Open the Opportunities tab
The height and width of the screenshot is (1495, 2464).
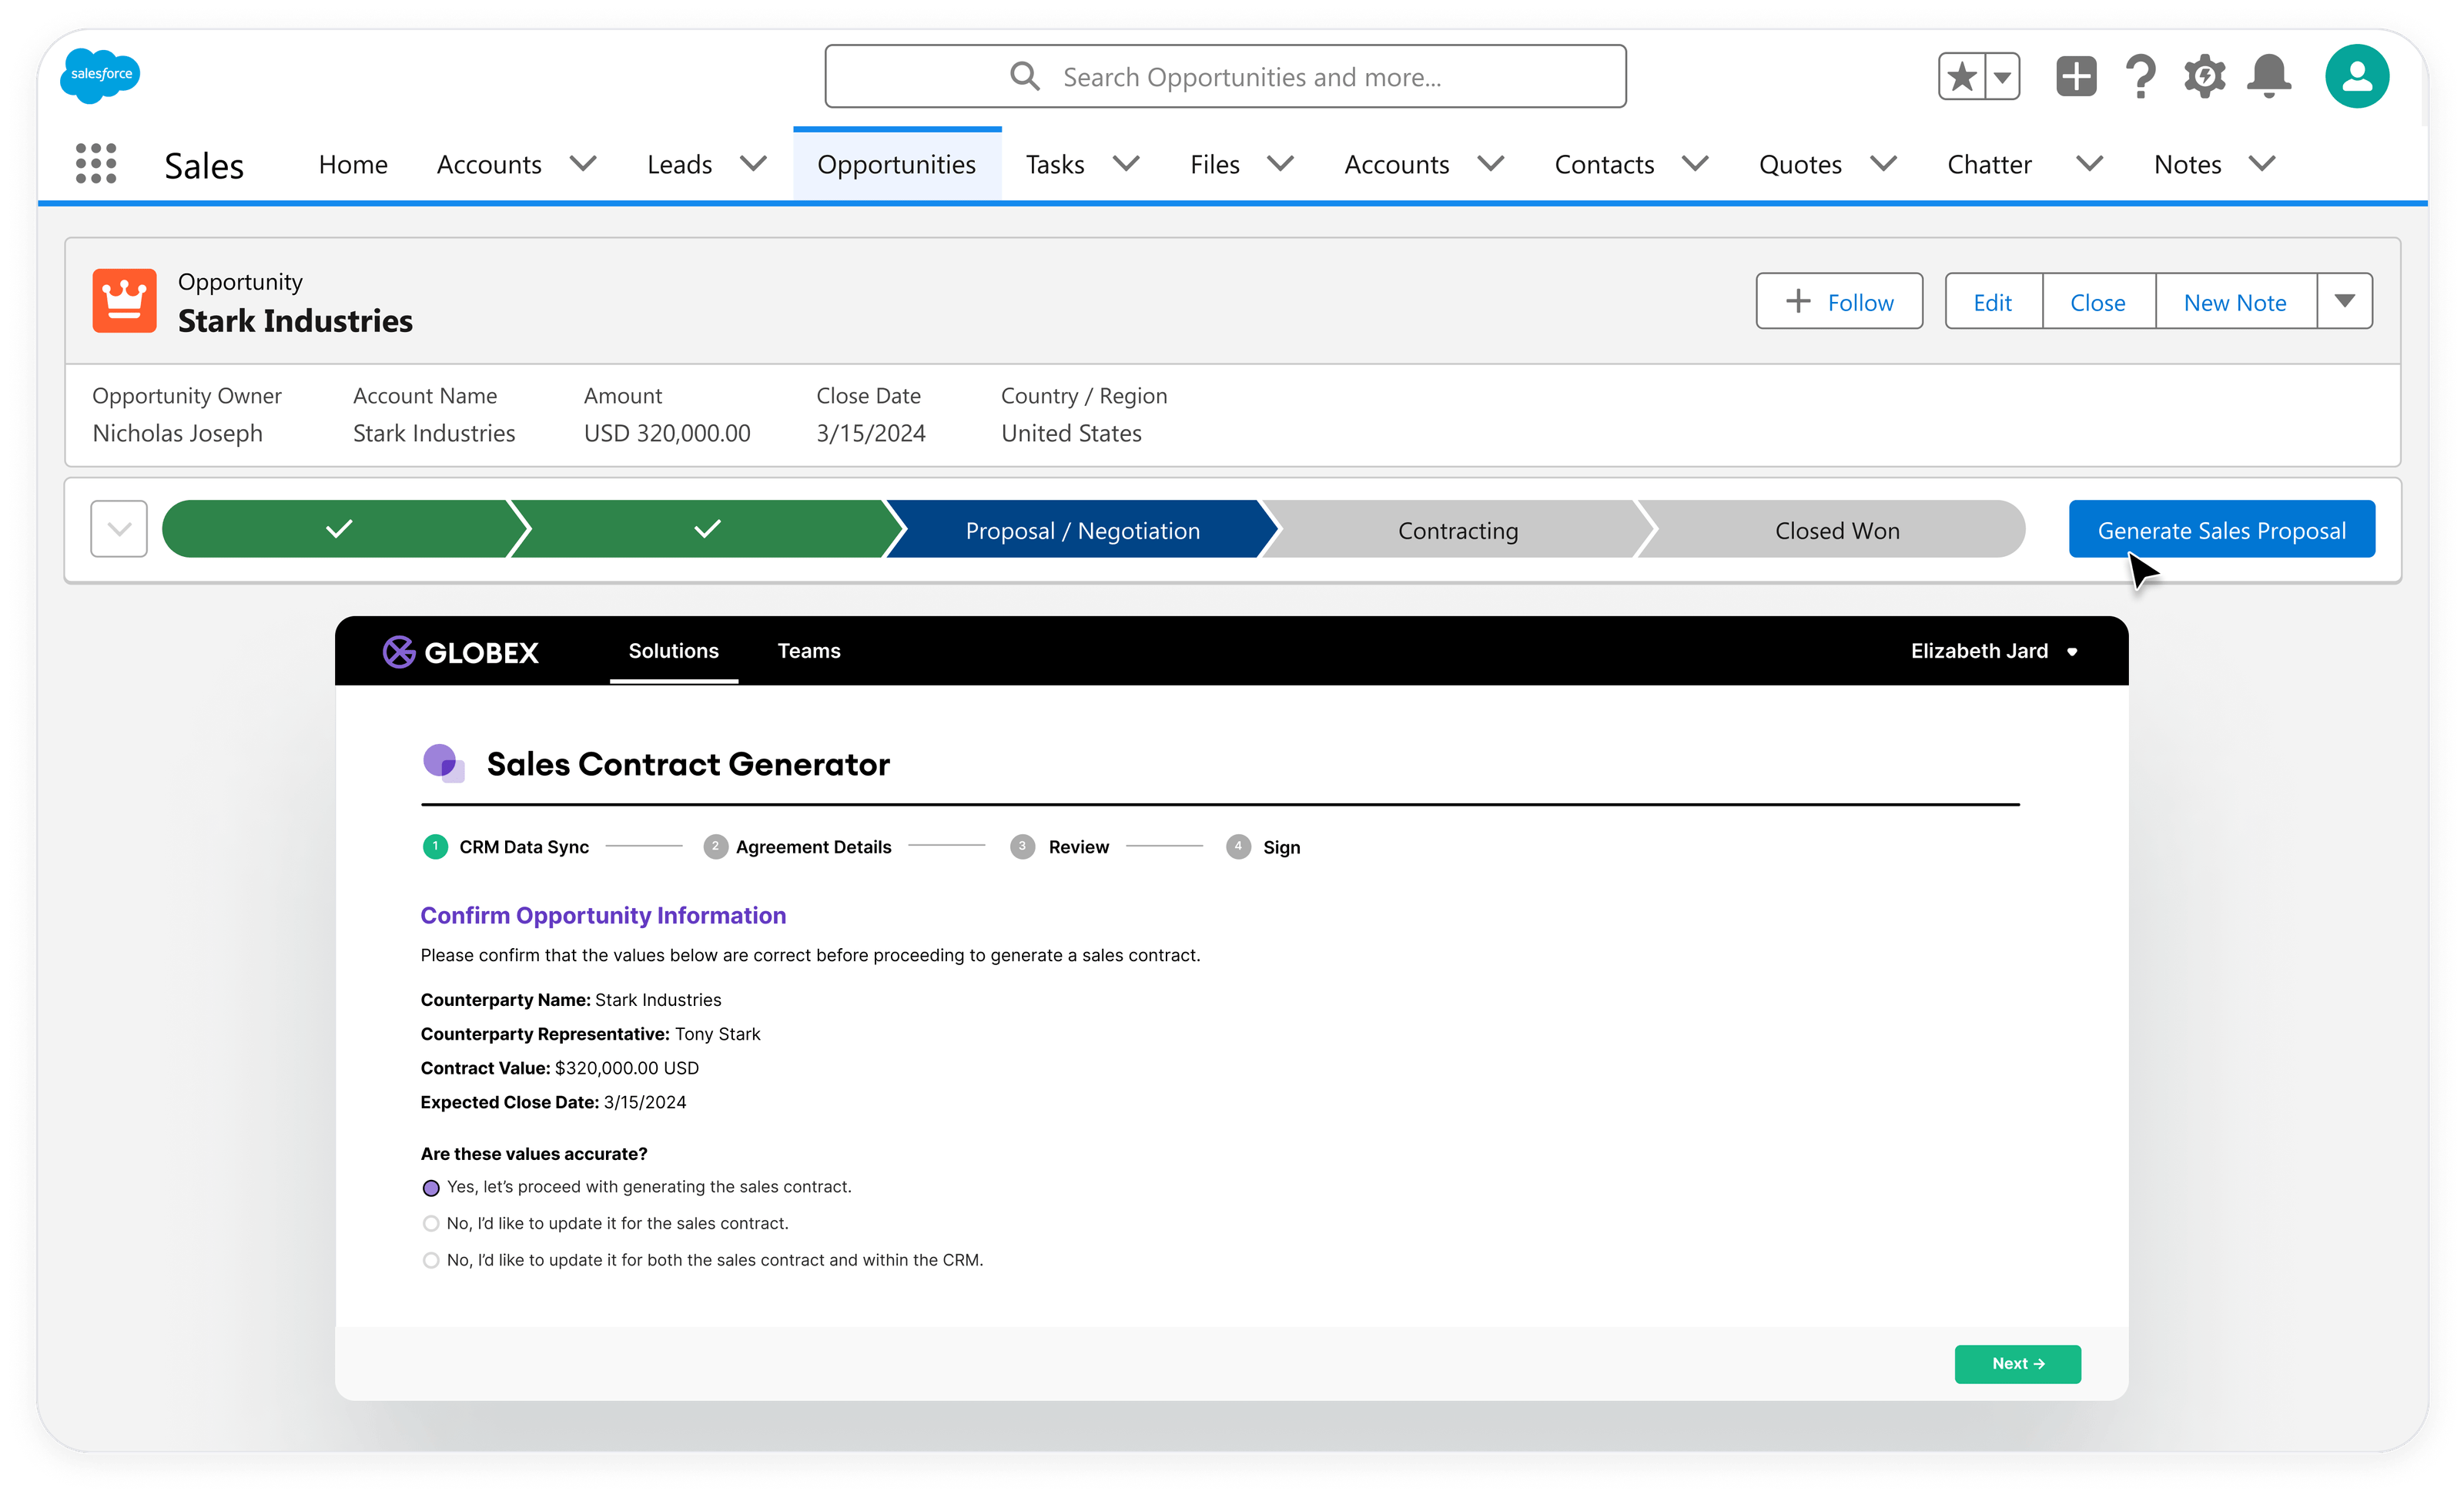click(x=896, y=164)
